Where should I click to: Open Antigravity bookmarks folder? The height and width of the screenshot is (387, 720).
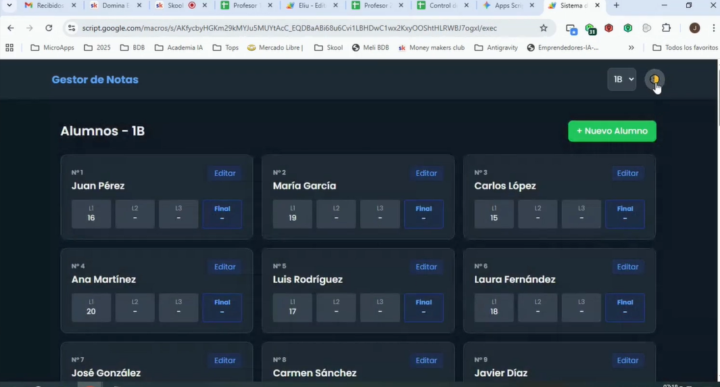pyautogui.click(x=496, y=47)
